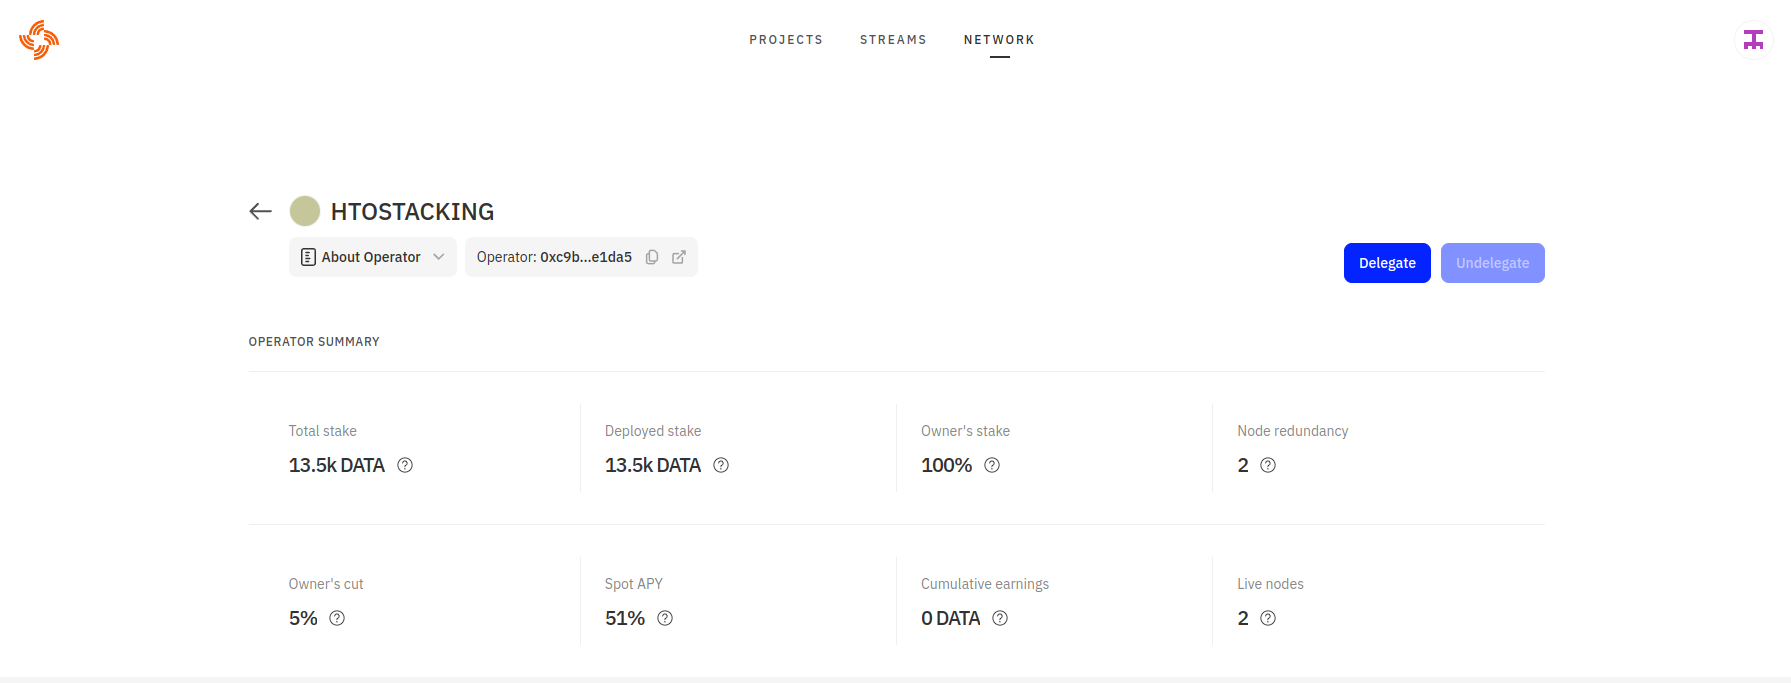1791x683 pixels.
Task: Switch to the Streams tab
Action: tap(893, 40)
